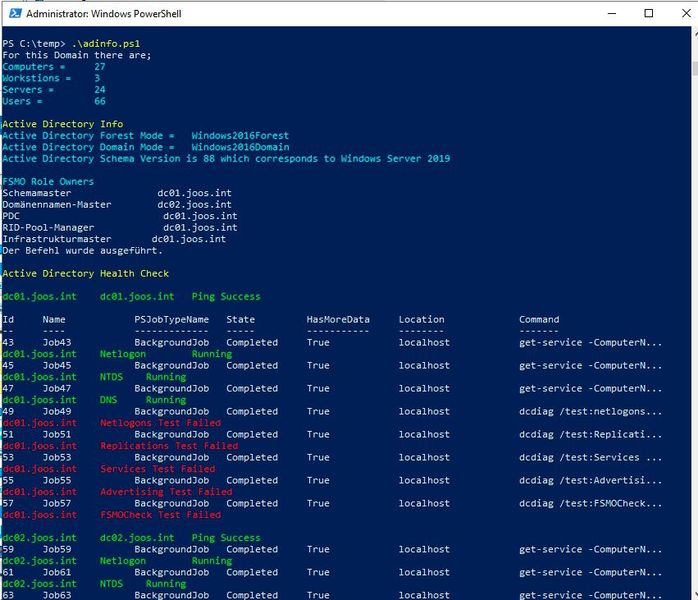Click the 'Job43' name cell
The height and width of the screenshot is (600, 698).
57,343
